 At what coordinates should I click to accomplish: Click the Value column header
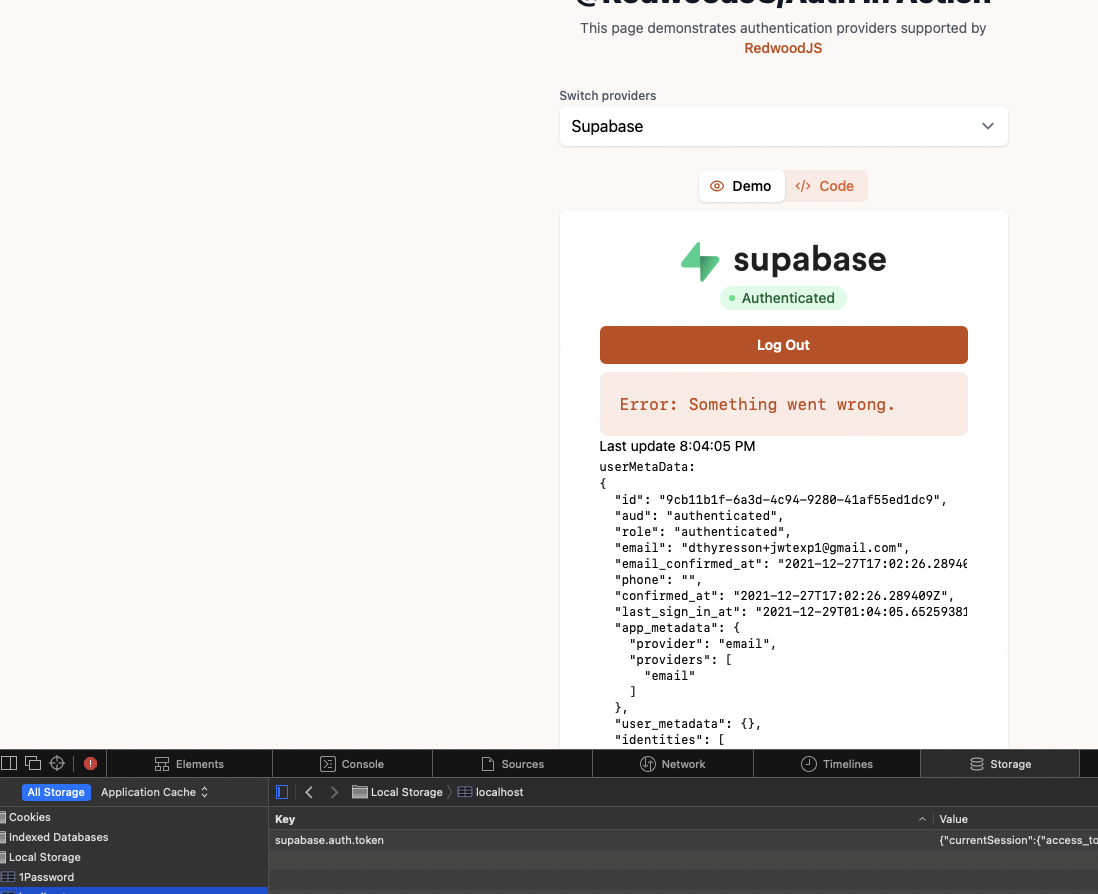[x=1016, y=819]
